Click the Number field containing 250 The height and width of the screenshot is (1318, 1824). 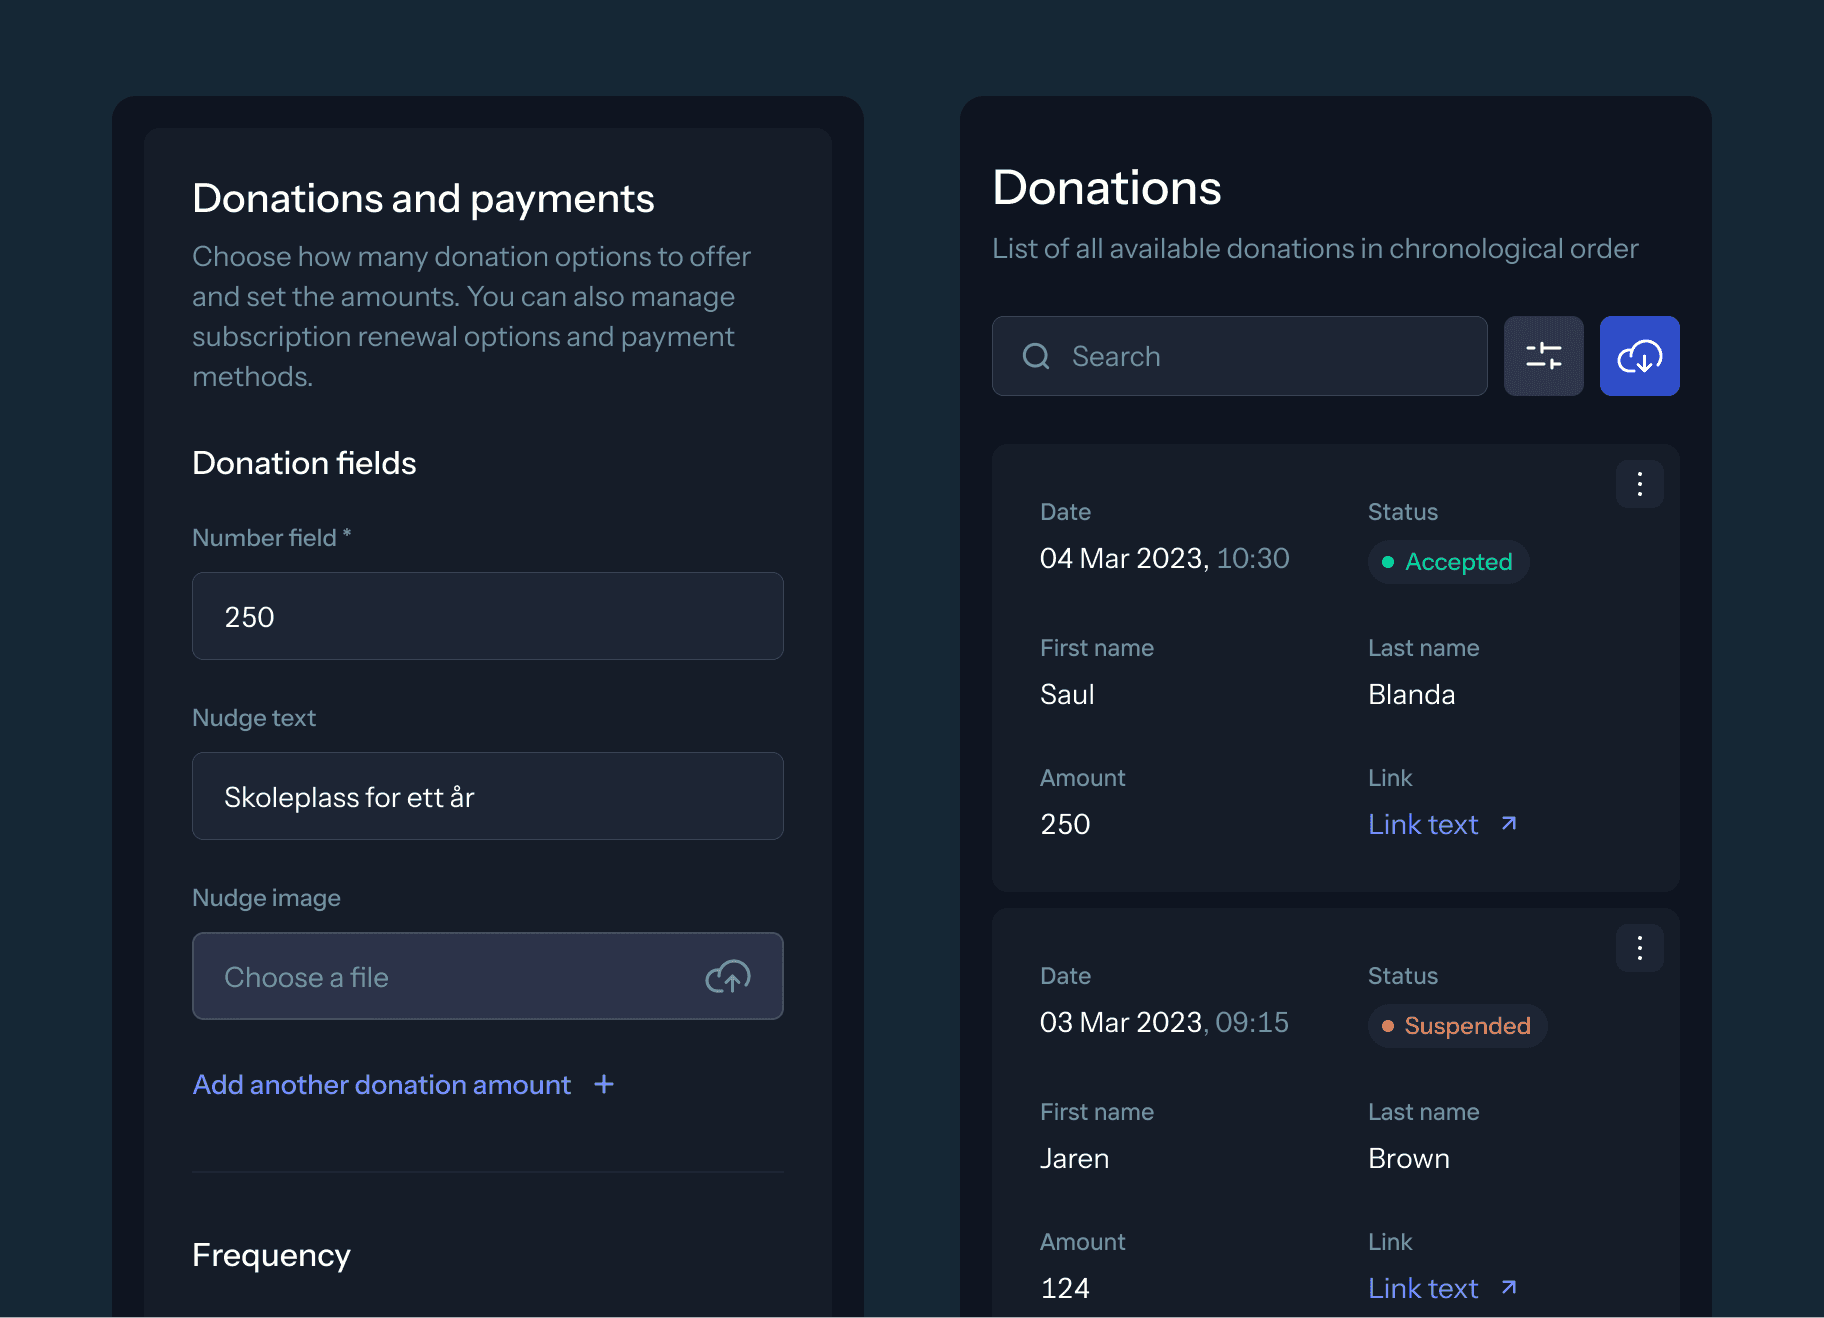pos(488,616)
